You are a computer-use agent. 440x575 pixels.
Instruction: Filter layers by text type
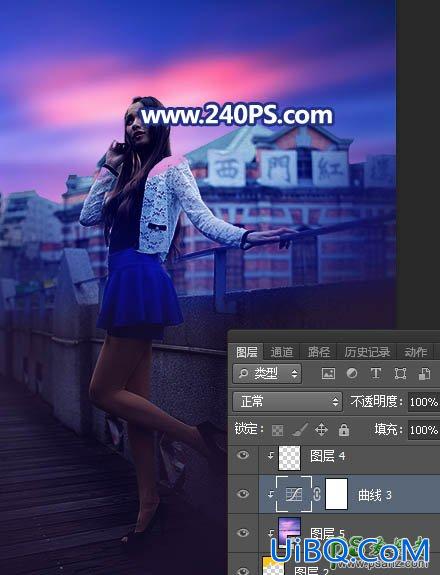(x=376, y=374)
